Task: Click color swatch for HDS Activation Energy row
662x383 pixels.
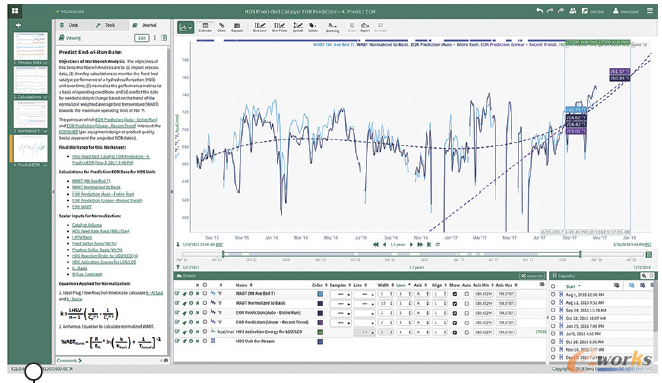Action: (320, 332)
